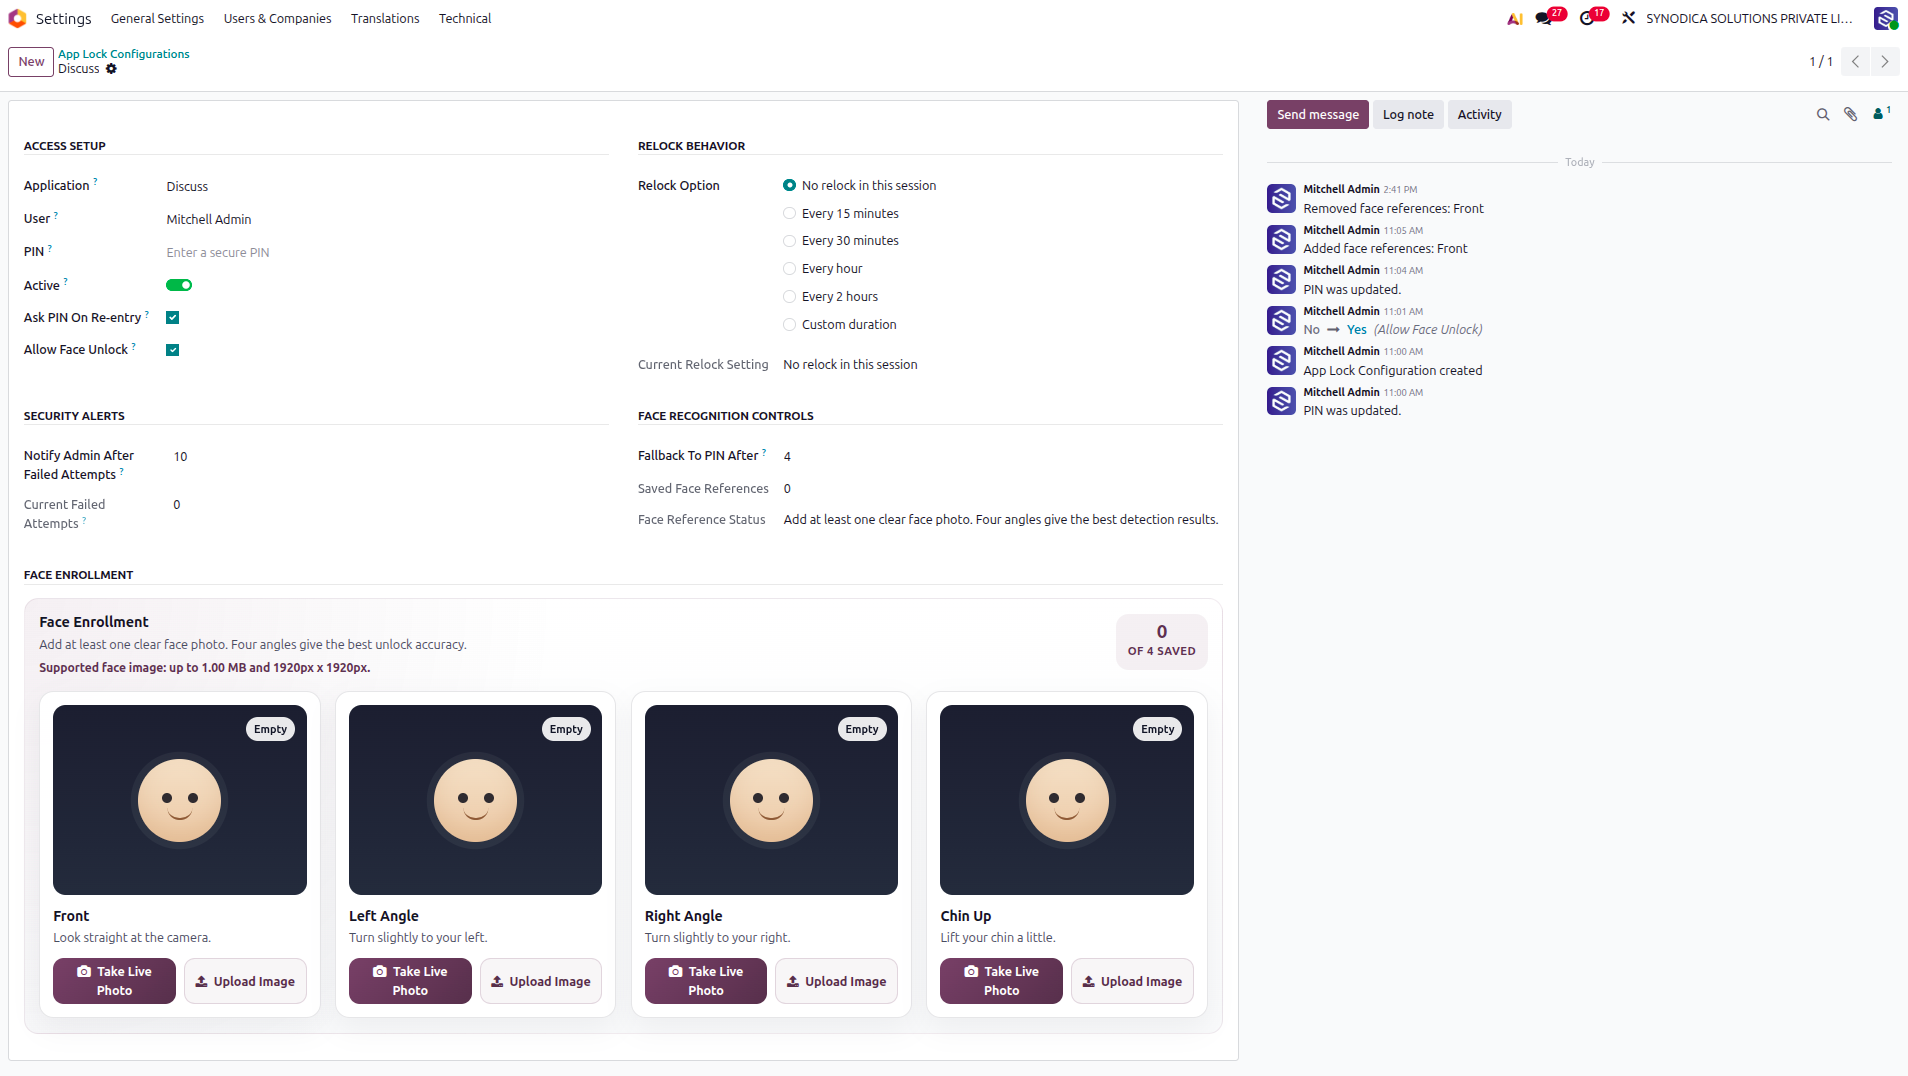This screenshot has width=1908, height=1076.
Task: Go to the next record arrow
Action: click(x=1885, y=62)
